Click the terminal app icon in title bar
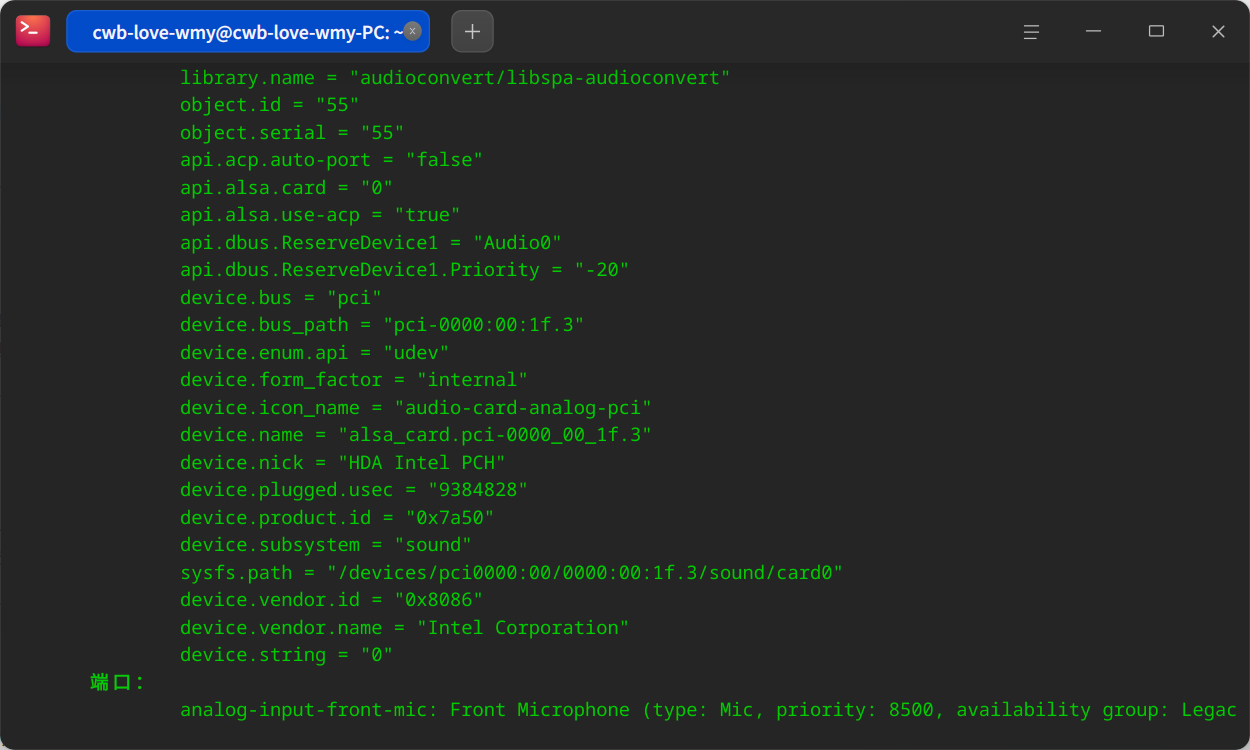This screenshot has width=1250, height=750. tap(33, 31)
